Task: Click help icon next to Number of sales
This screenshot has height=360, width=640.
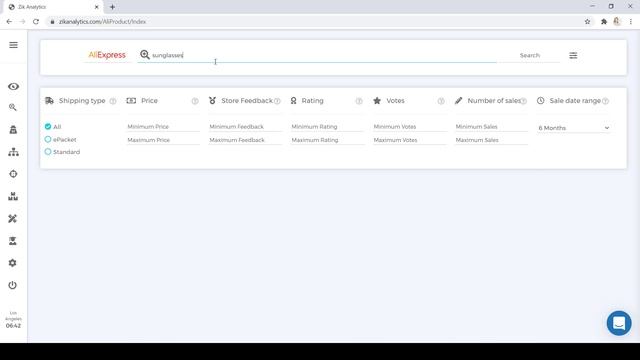Action: coord(523,101)
